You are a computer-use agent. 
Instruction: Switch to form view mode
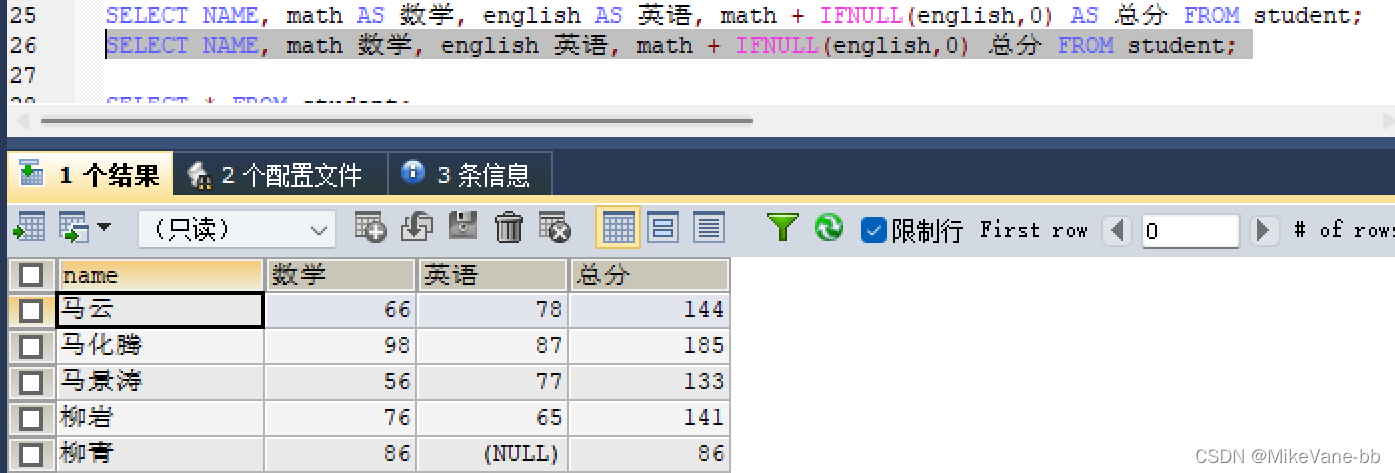663,228
